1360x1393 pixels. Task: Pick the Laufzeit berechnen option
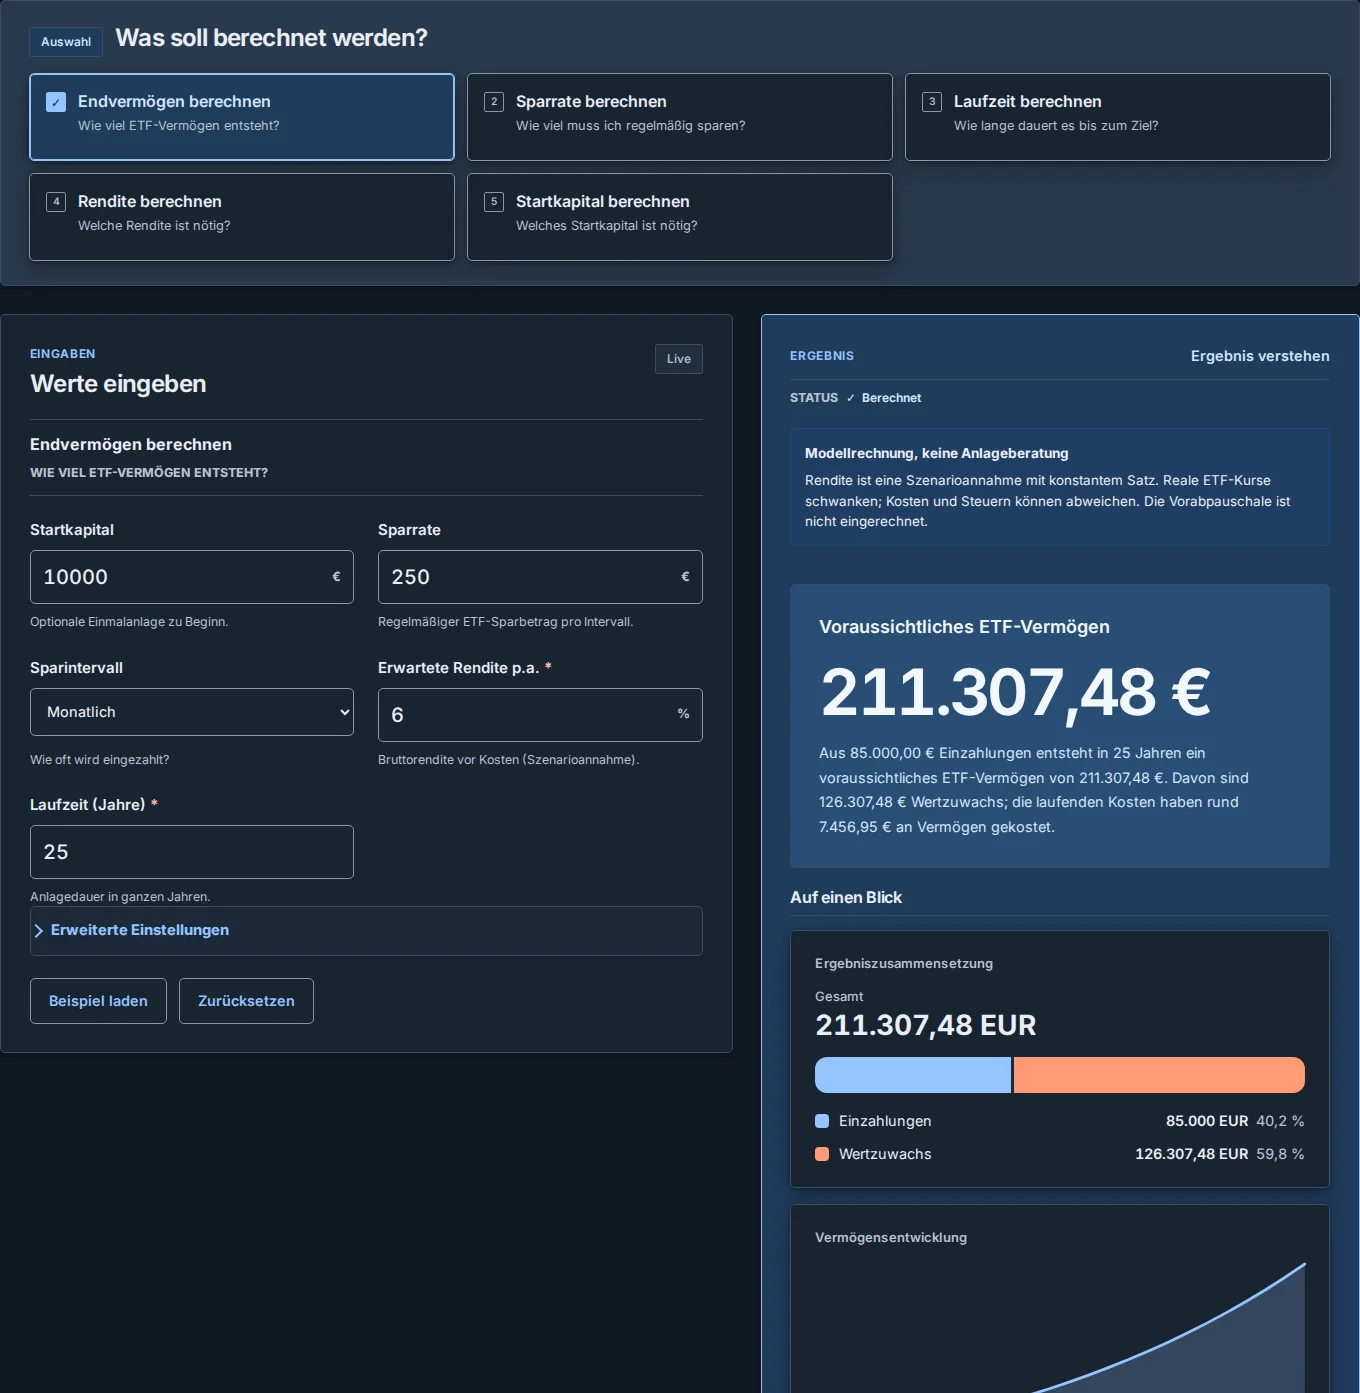[x=1118, y=117]
